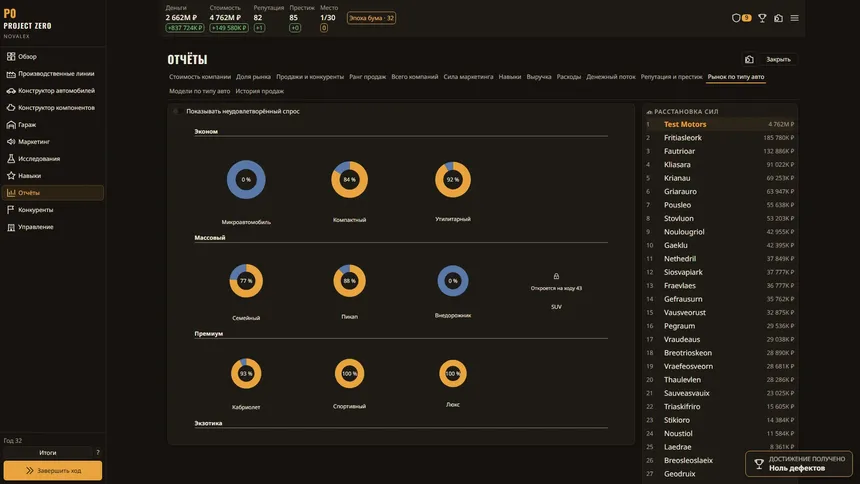Open Обзор from the sidebar grid icon
Viewport: 860px width, 484px height.
(x=11, y=57)
